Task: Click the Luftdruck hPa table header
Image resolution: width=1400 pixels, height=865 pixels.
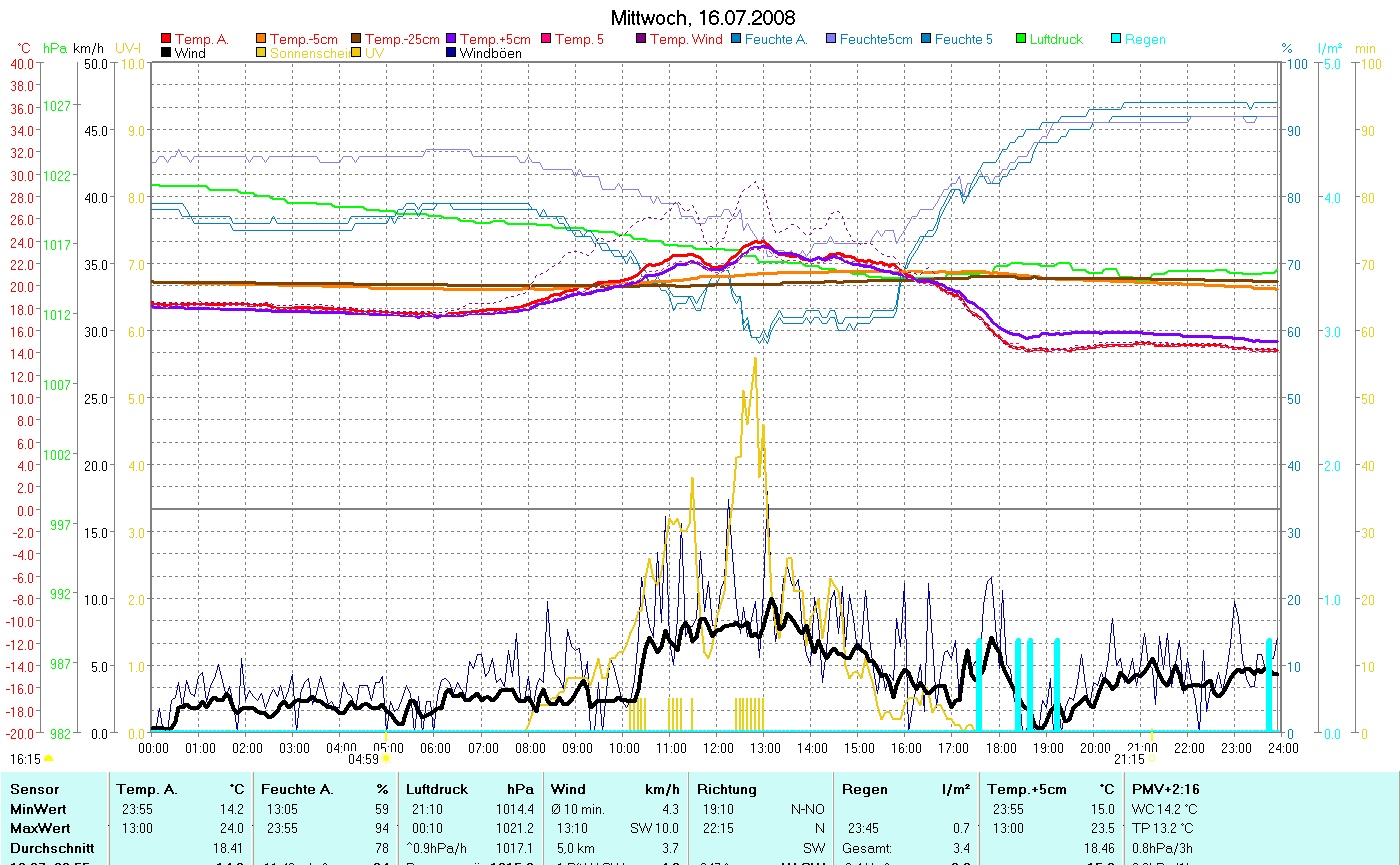Action: click(x=469, y=790)
